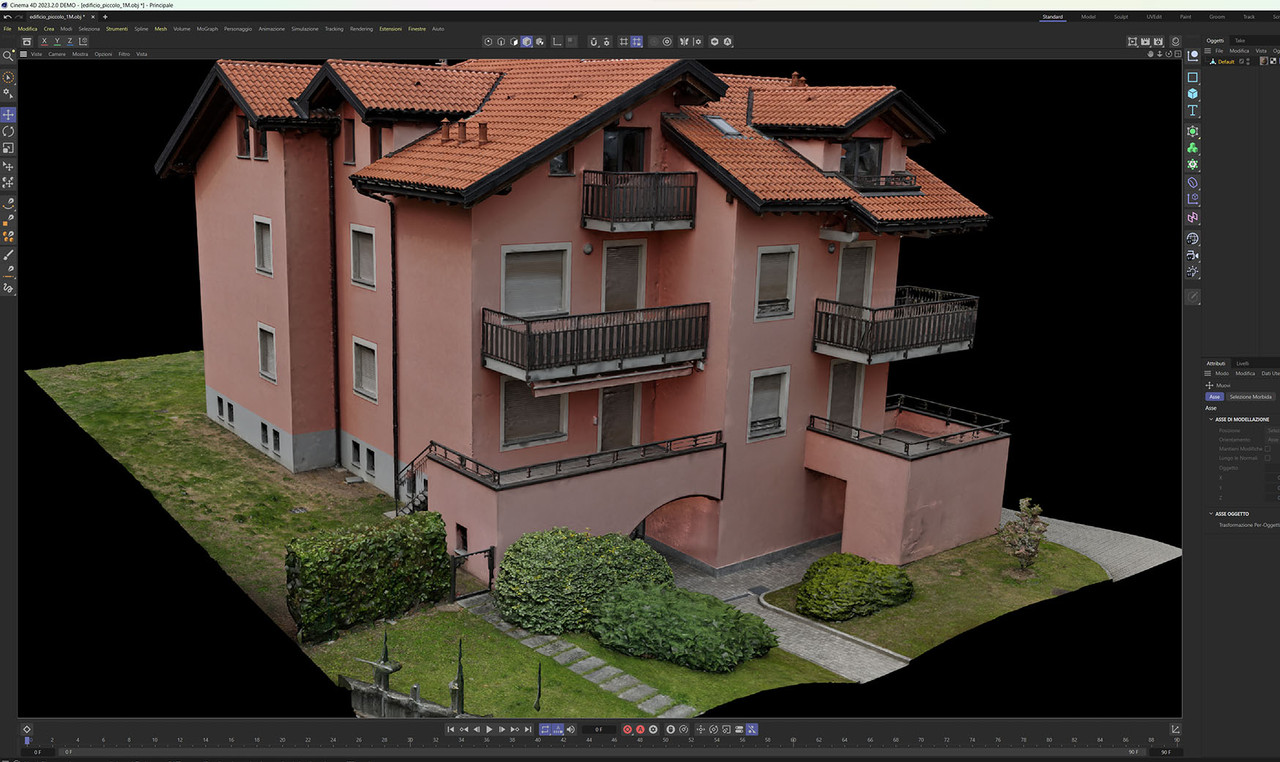Open the Light object icon
This screenshot has width=1280, height=762.
(1192, 271)
